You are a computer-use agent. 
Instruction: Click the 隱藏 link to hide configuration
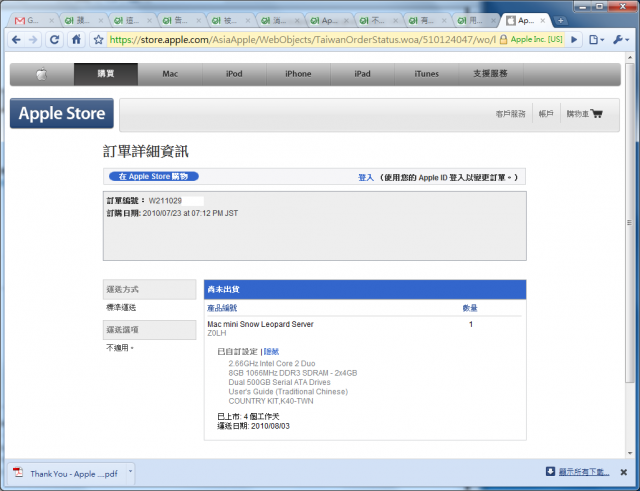point(271,351)
